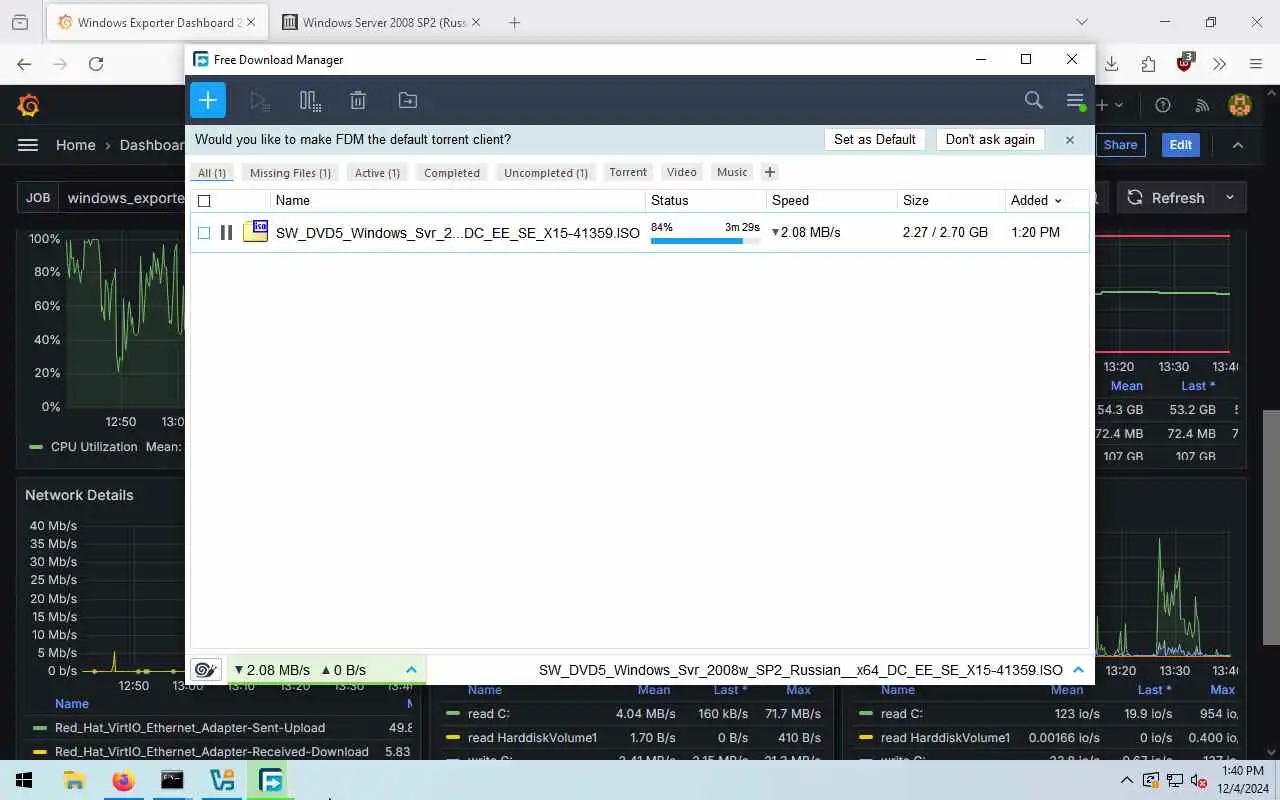This screenshot has width=1280, height=800.
Task: Open browser downloads panel
Action: [x=1111, y=64]
